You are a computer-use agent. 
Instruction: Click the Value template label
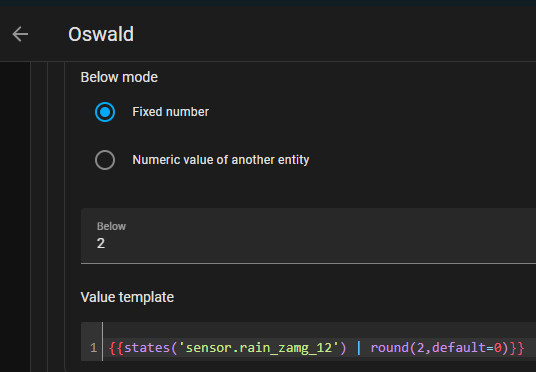coord(127,297)
